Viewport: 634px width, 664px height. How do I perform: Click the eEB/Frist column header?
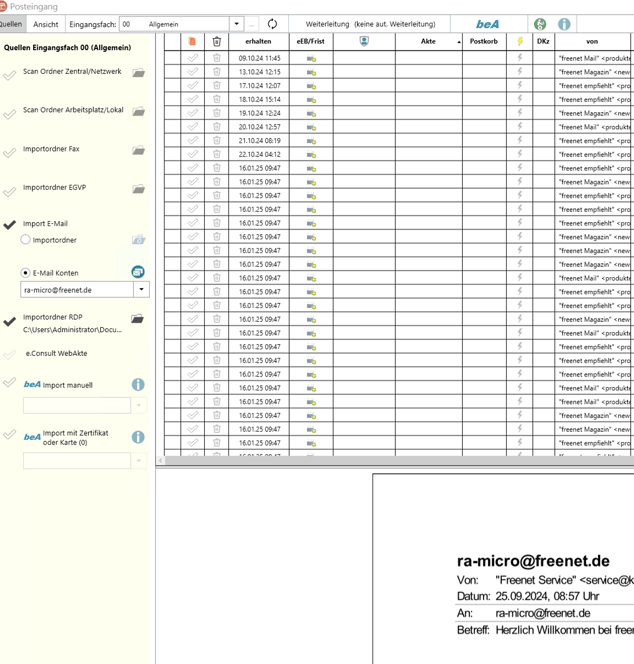310,41
